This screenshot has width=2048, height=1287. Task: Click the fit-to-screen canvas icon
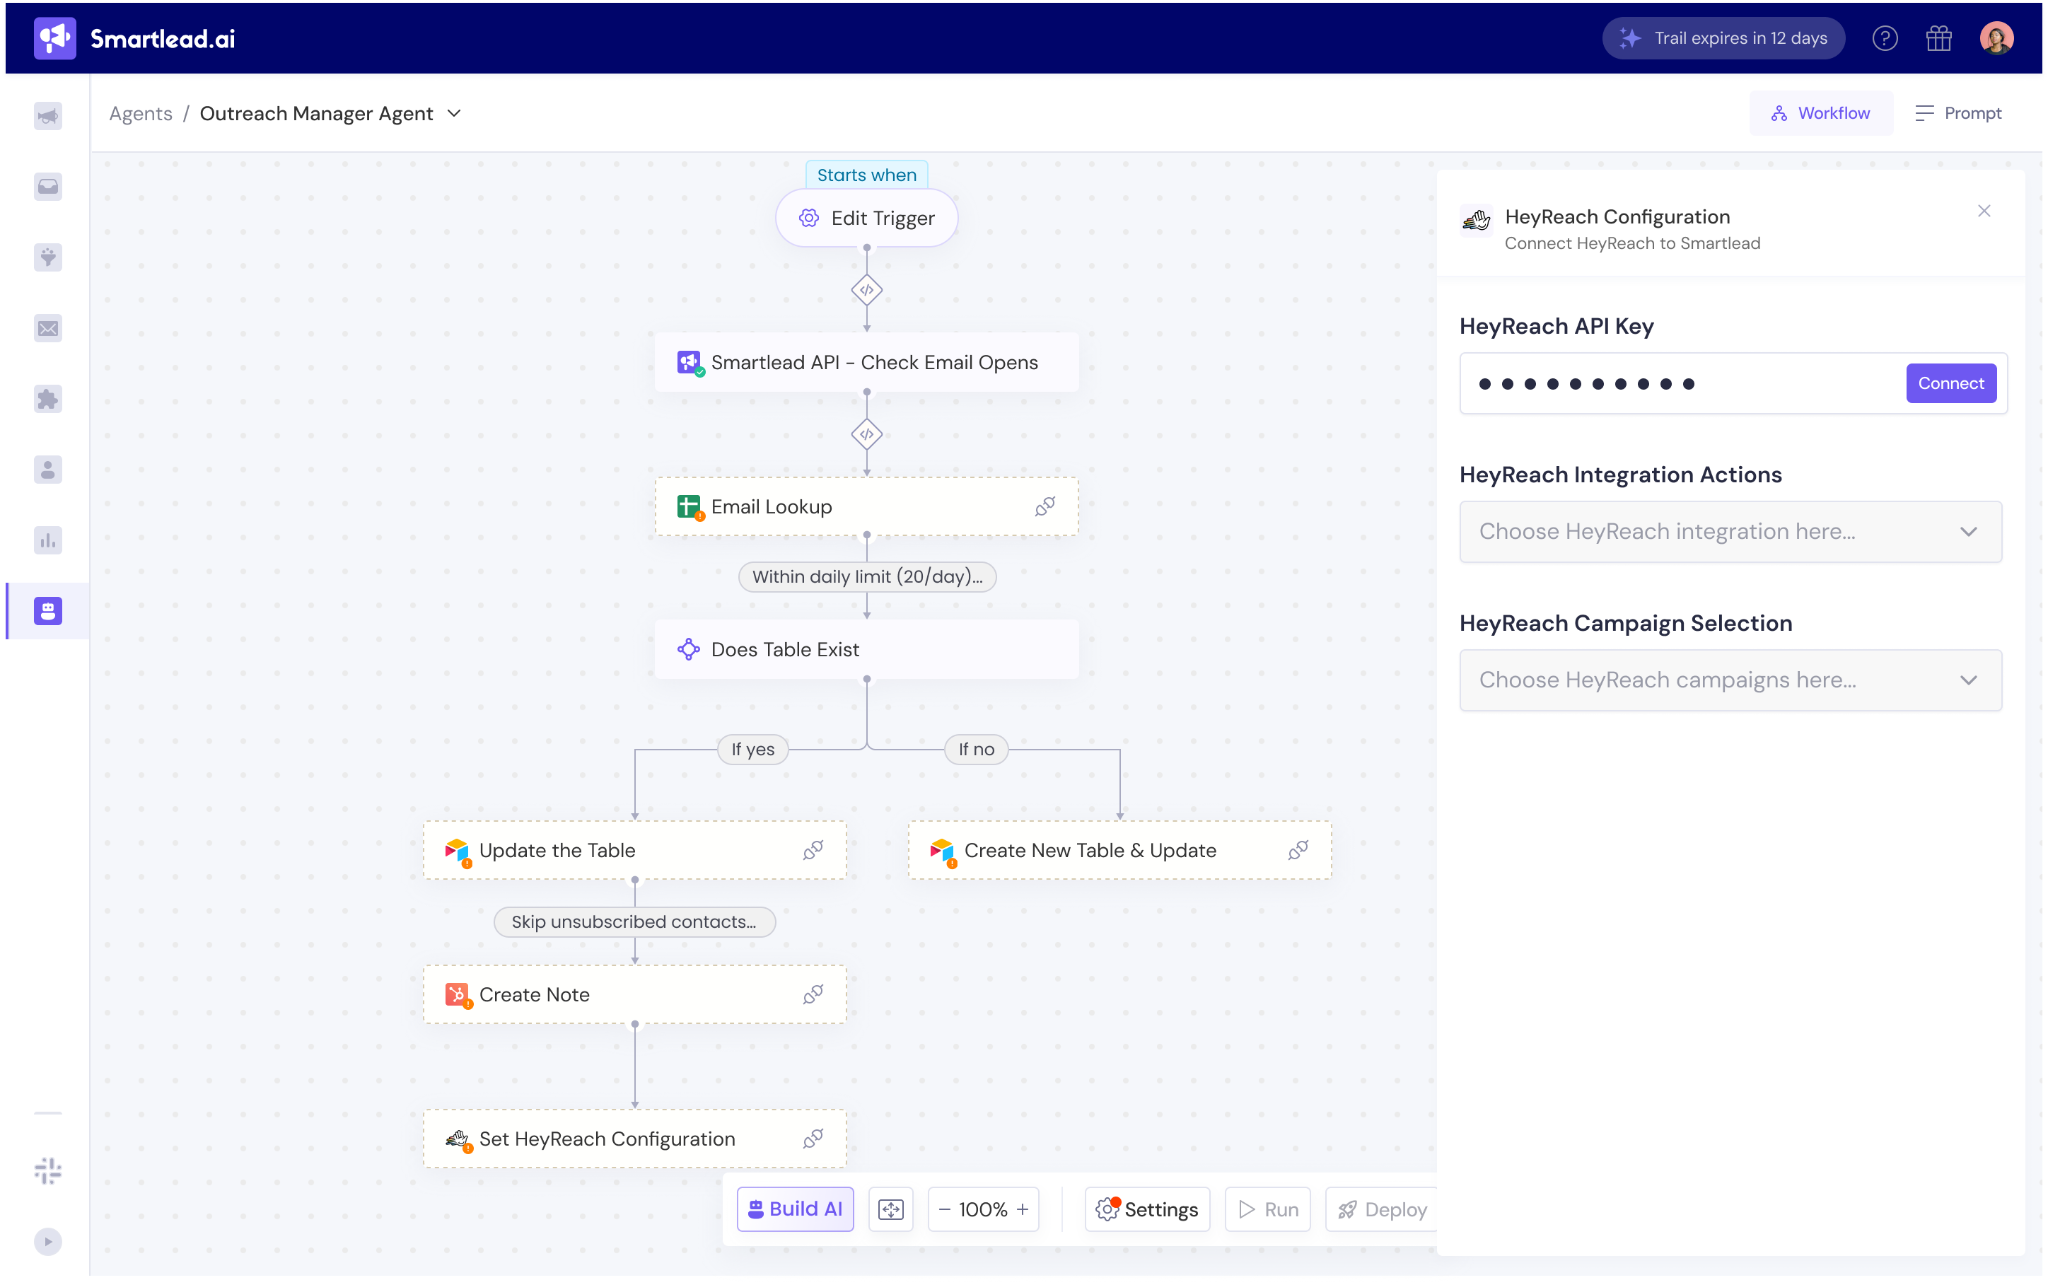tap(890, 1210)
